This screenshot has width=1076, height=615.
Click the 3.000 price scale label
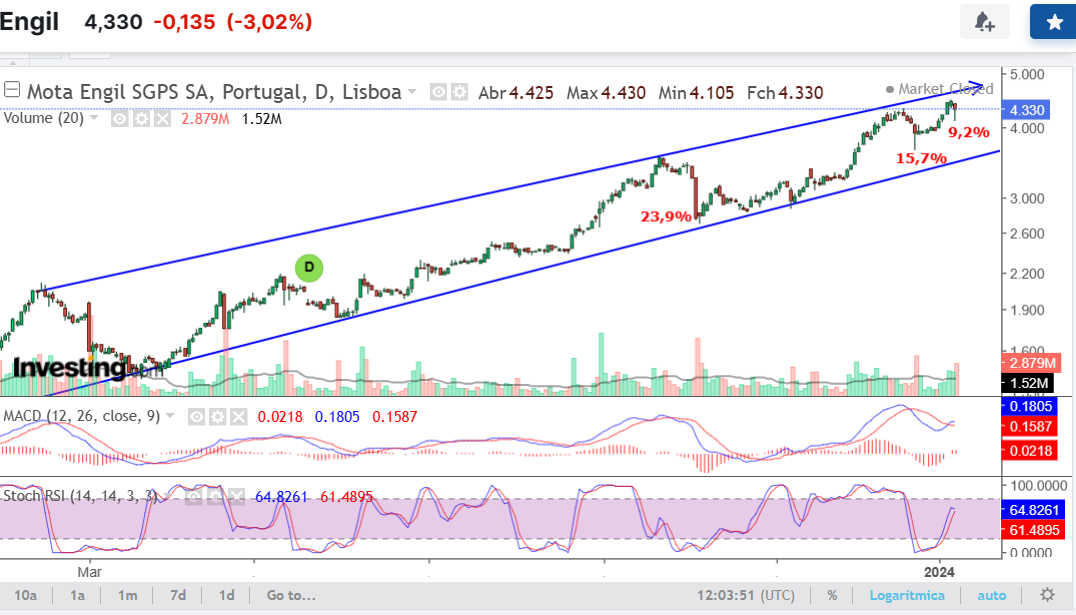click(x=1027, y=198)
